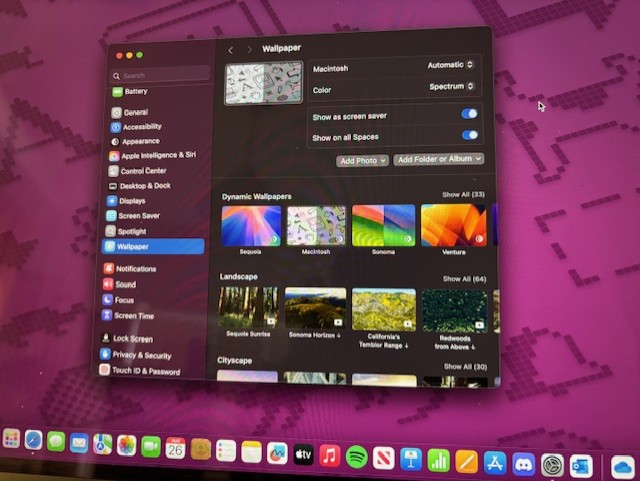
Task: Open Discord from the Dock
Action: click(x=523, y=463)
